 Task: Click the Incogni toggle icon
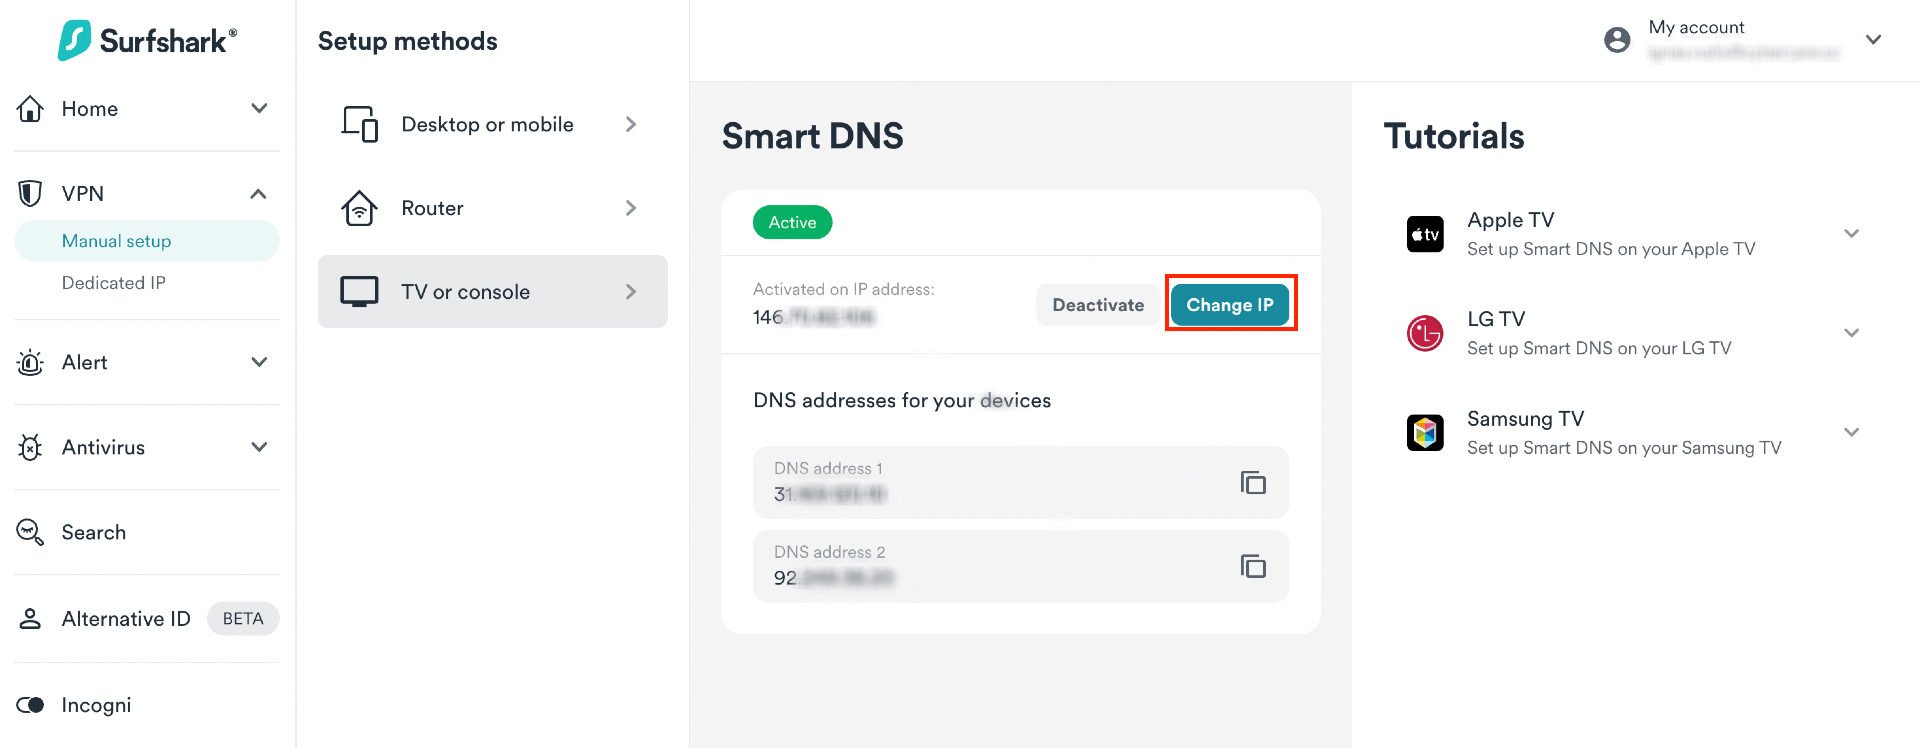click(30, 705)
